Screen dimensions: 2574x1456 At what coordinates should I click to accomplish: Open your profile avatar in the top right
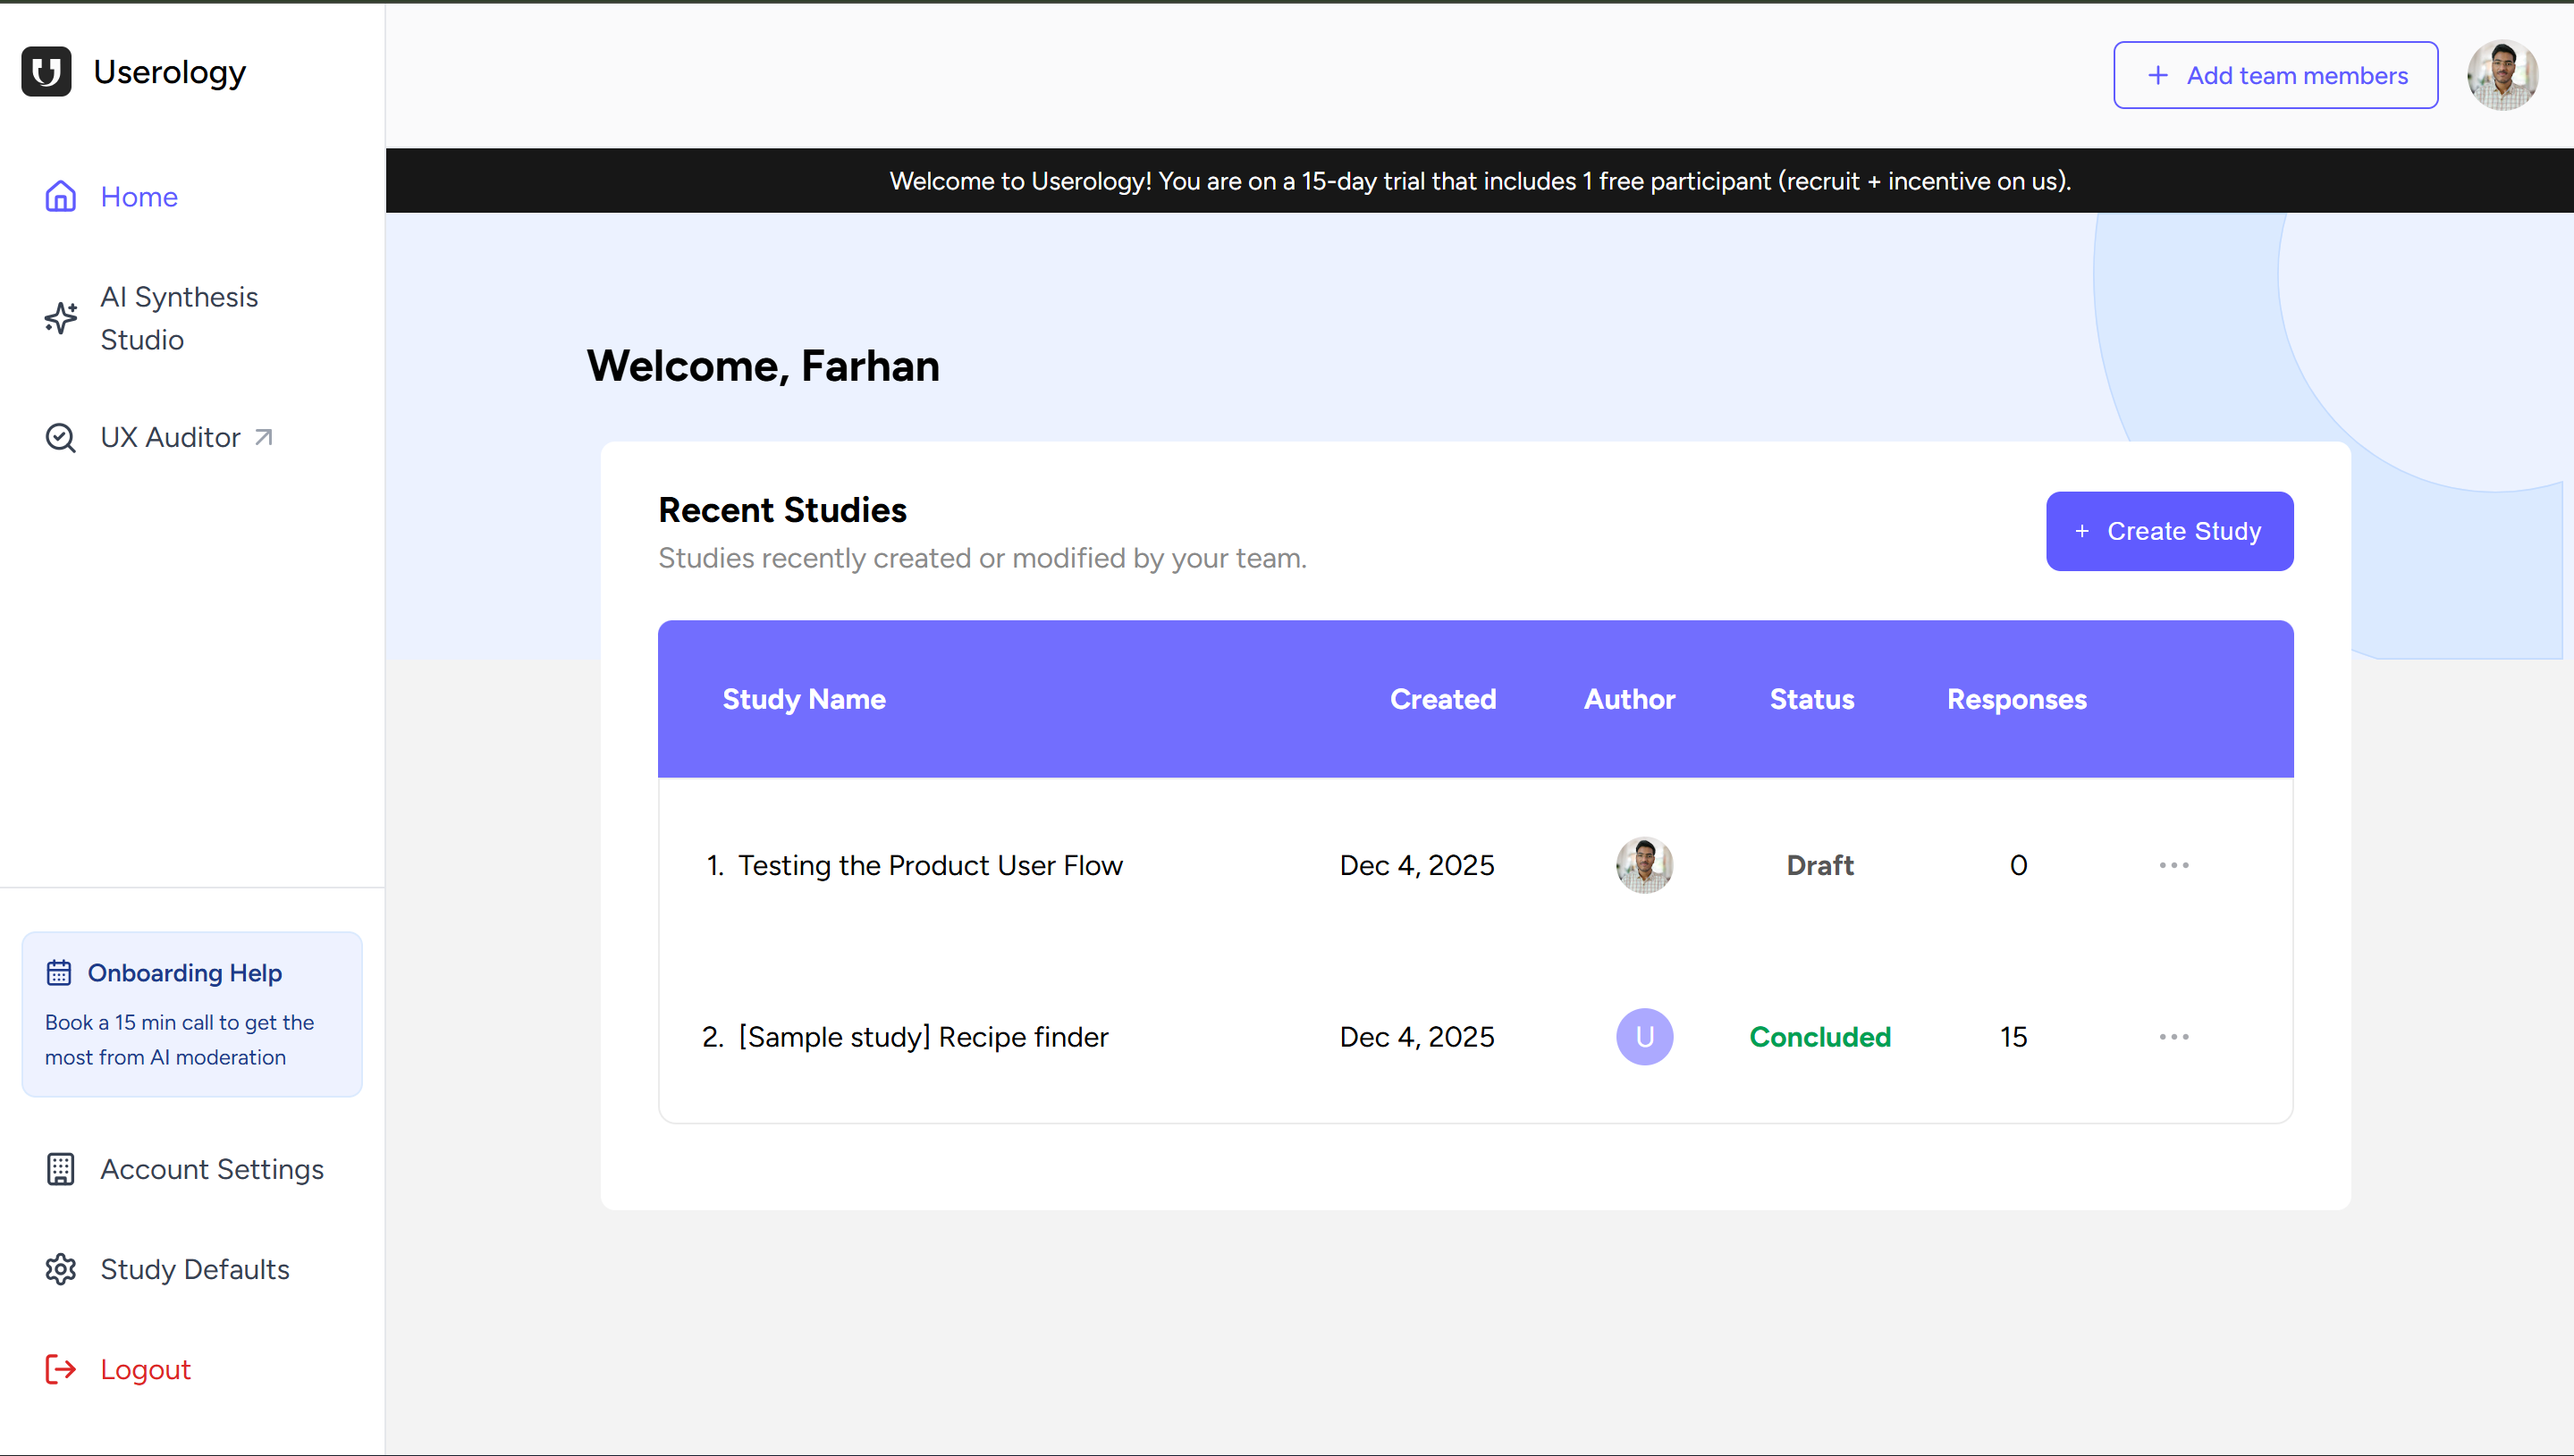point(2500,74)
